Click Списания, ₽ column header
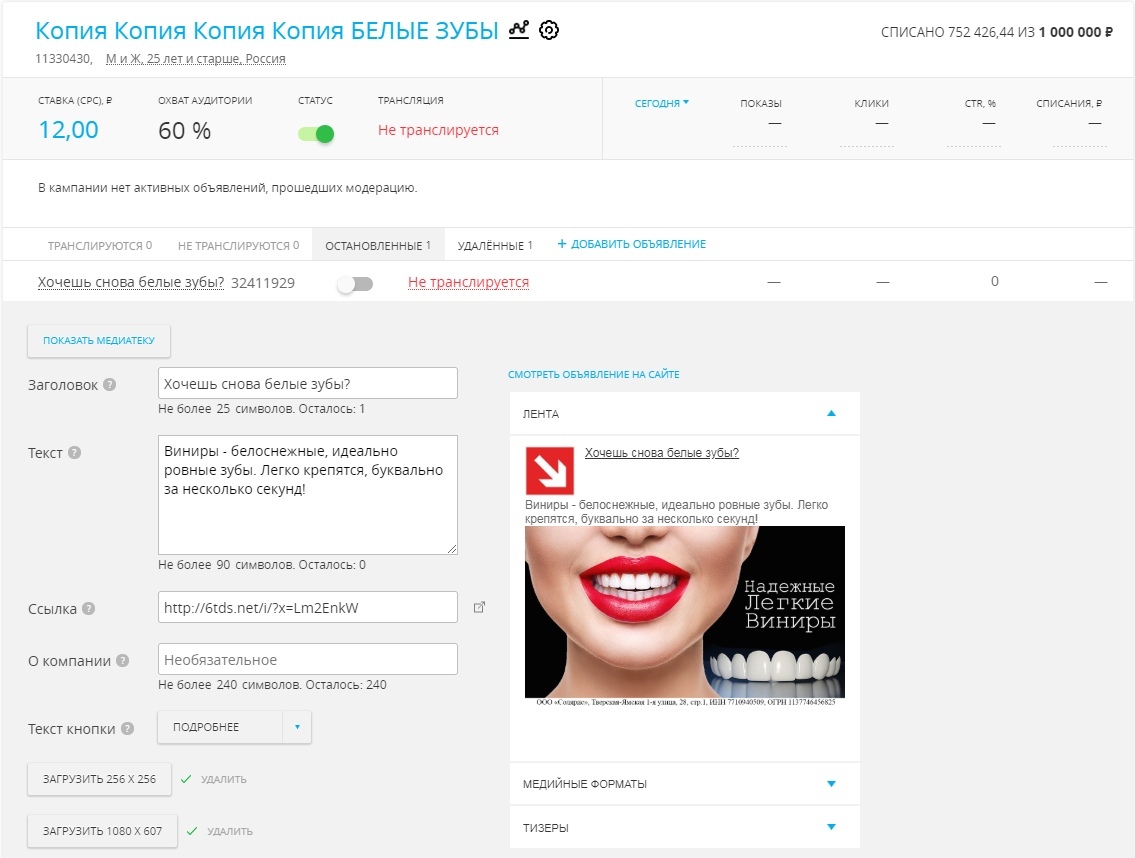The width and height of the screenshot is (1135, 858). pyautogui.click(x=1069, y=104)
